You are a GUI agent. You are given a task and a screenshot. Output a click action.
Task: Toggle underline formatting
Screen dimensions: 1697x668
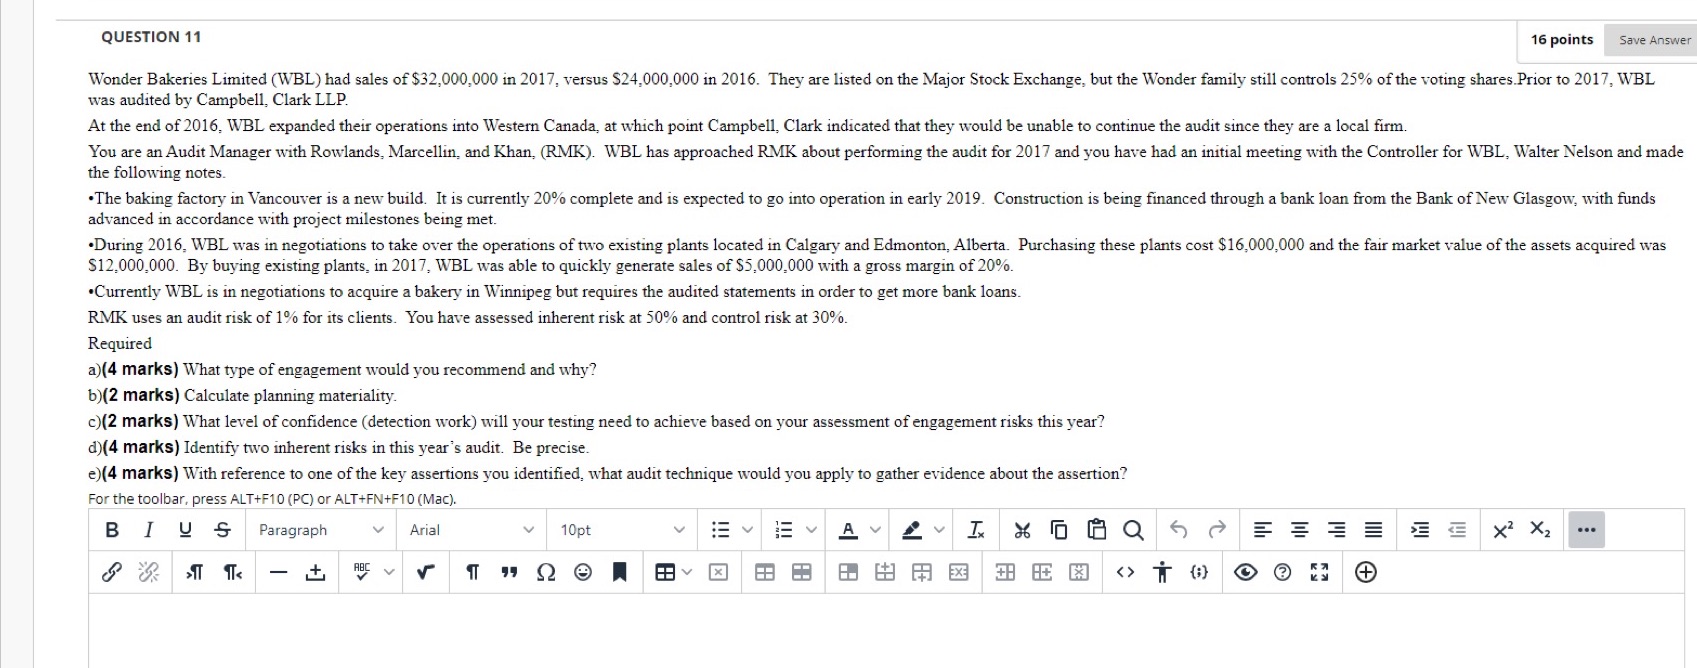pyautogui.click(x=185, y=530)
